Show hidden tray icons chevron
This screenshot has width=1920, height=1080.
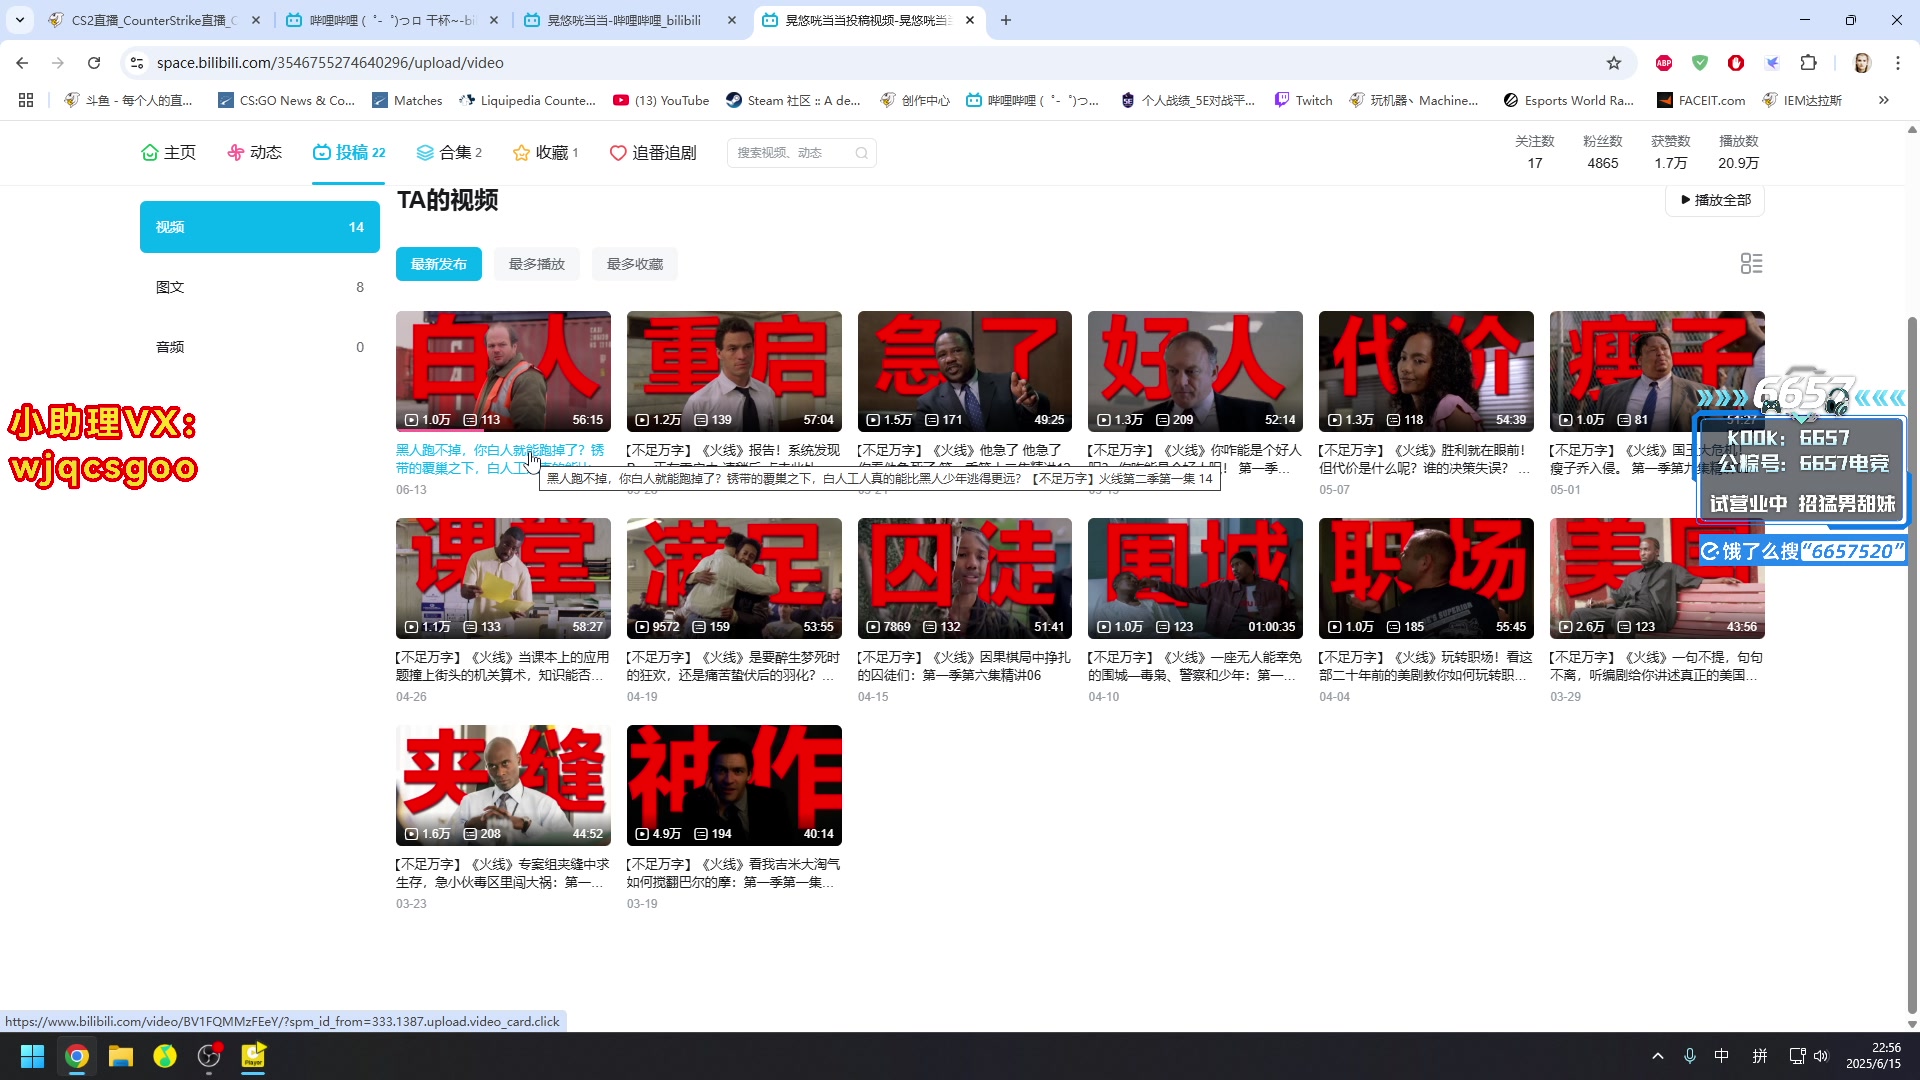point(1657,1056)
